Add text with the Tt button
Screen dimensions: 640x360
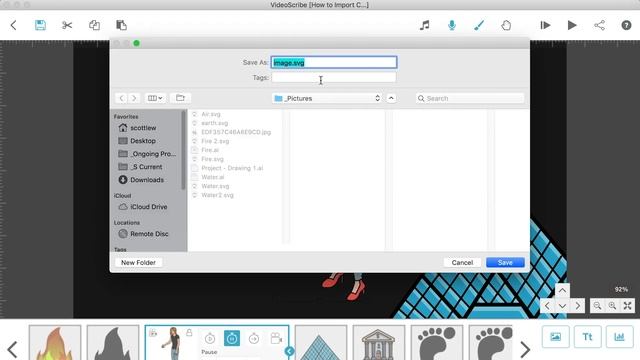point(587,337)
